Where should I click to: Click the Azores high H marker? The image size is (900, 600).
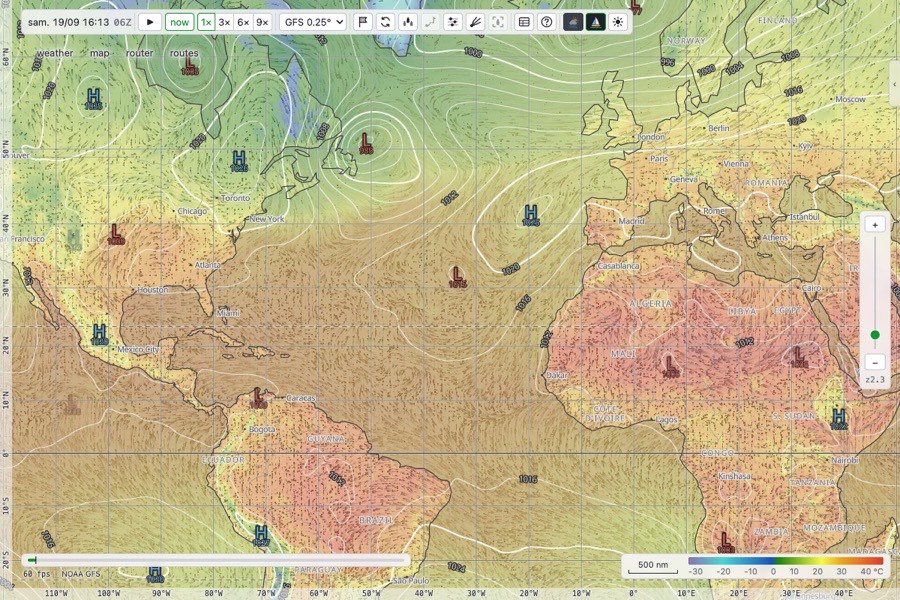(x=531, y=215)
